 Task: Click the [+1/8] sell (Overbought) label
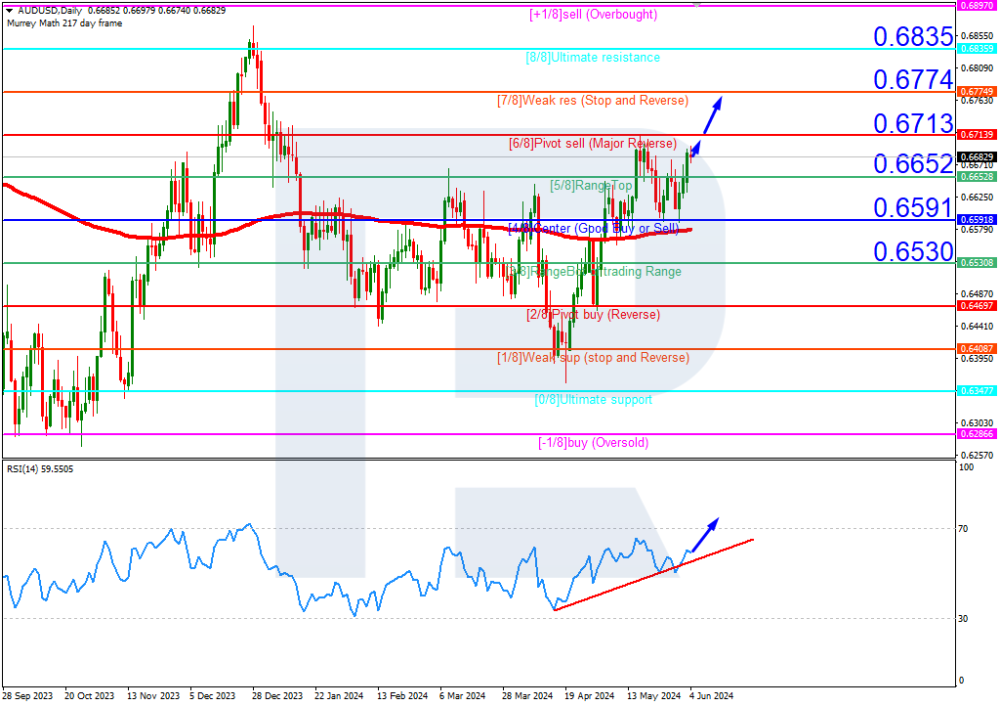click(592, 15)
